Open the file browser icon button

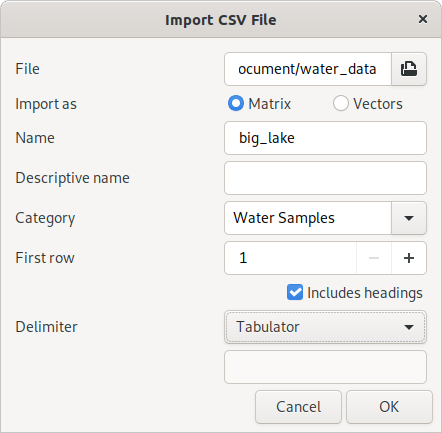click(x=409, y=69)
